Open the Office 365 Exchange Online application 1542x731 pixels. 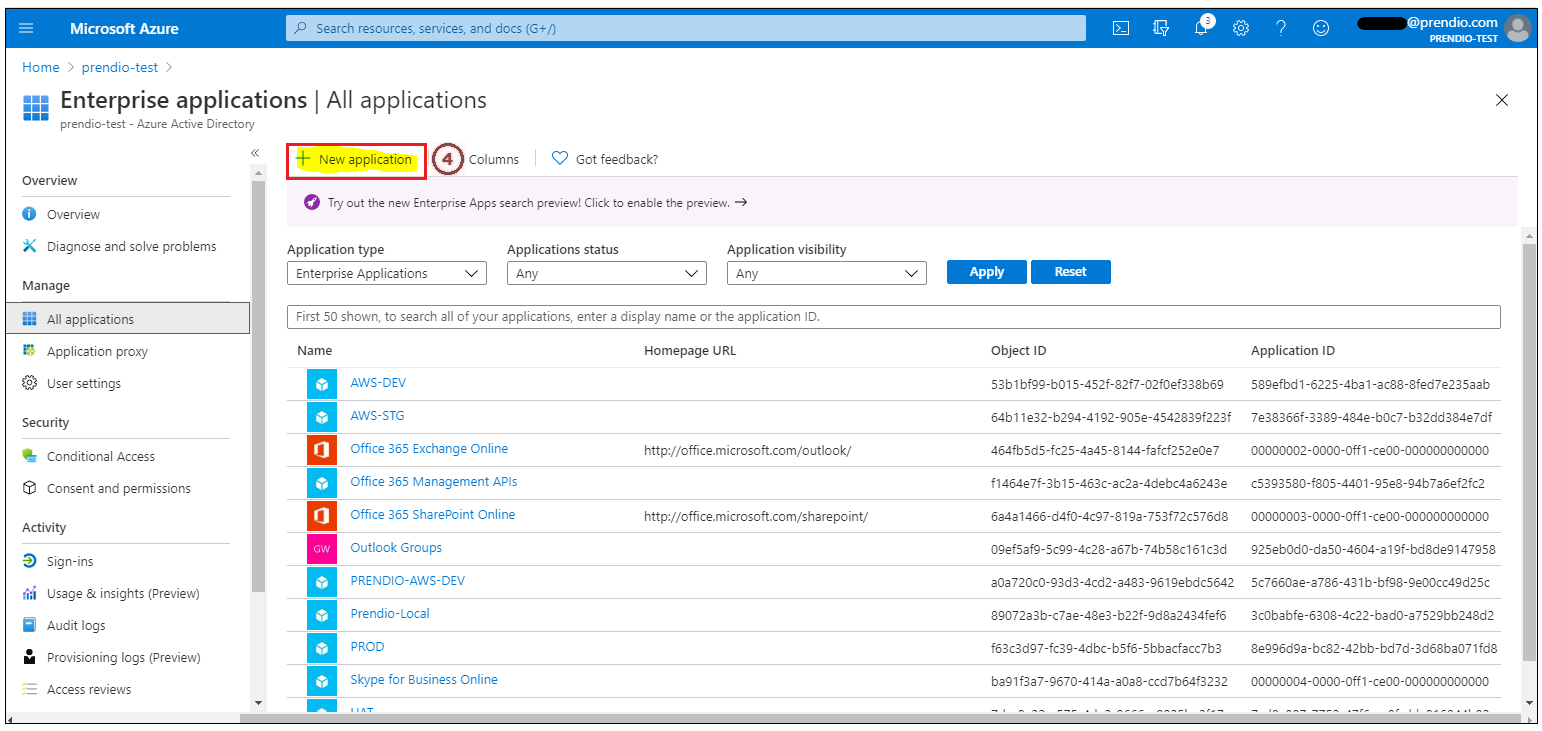(428, 448)
